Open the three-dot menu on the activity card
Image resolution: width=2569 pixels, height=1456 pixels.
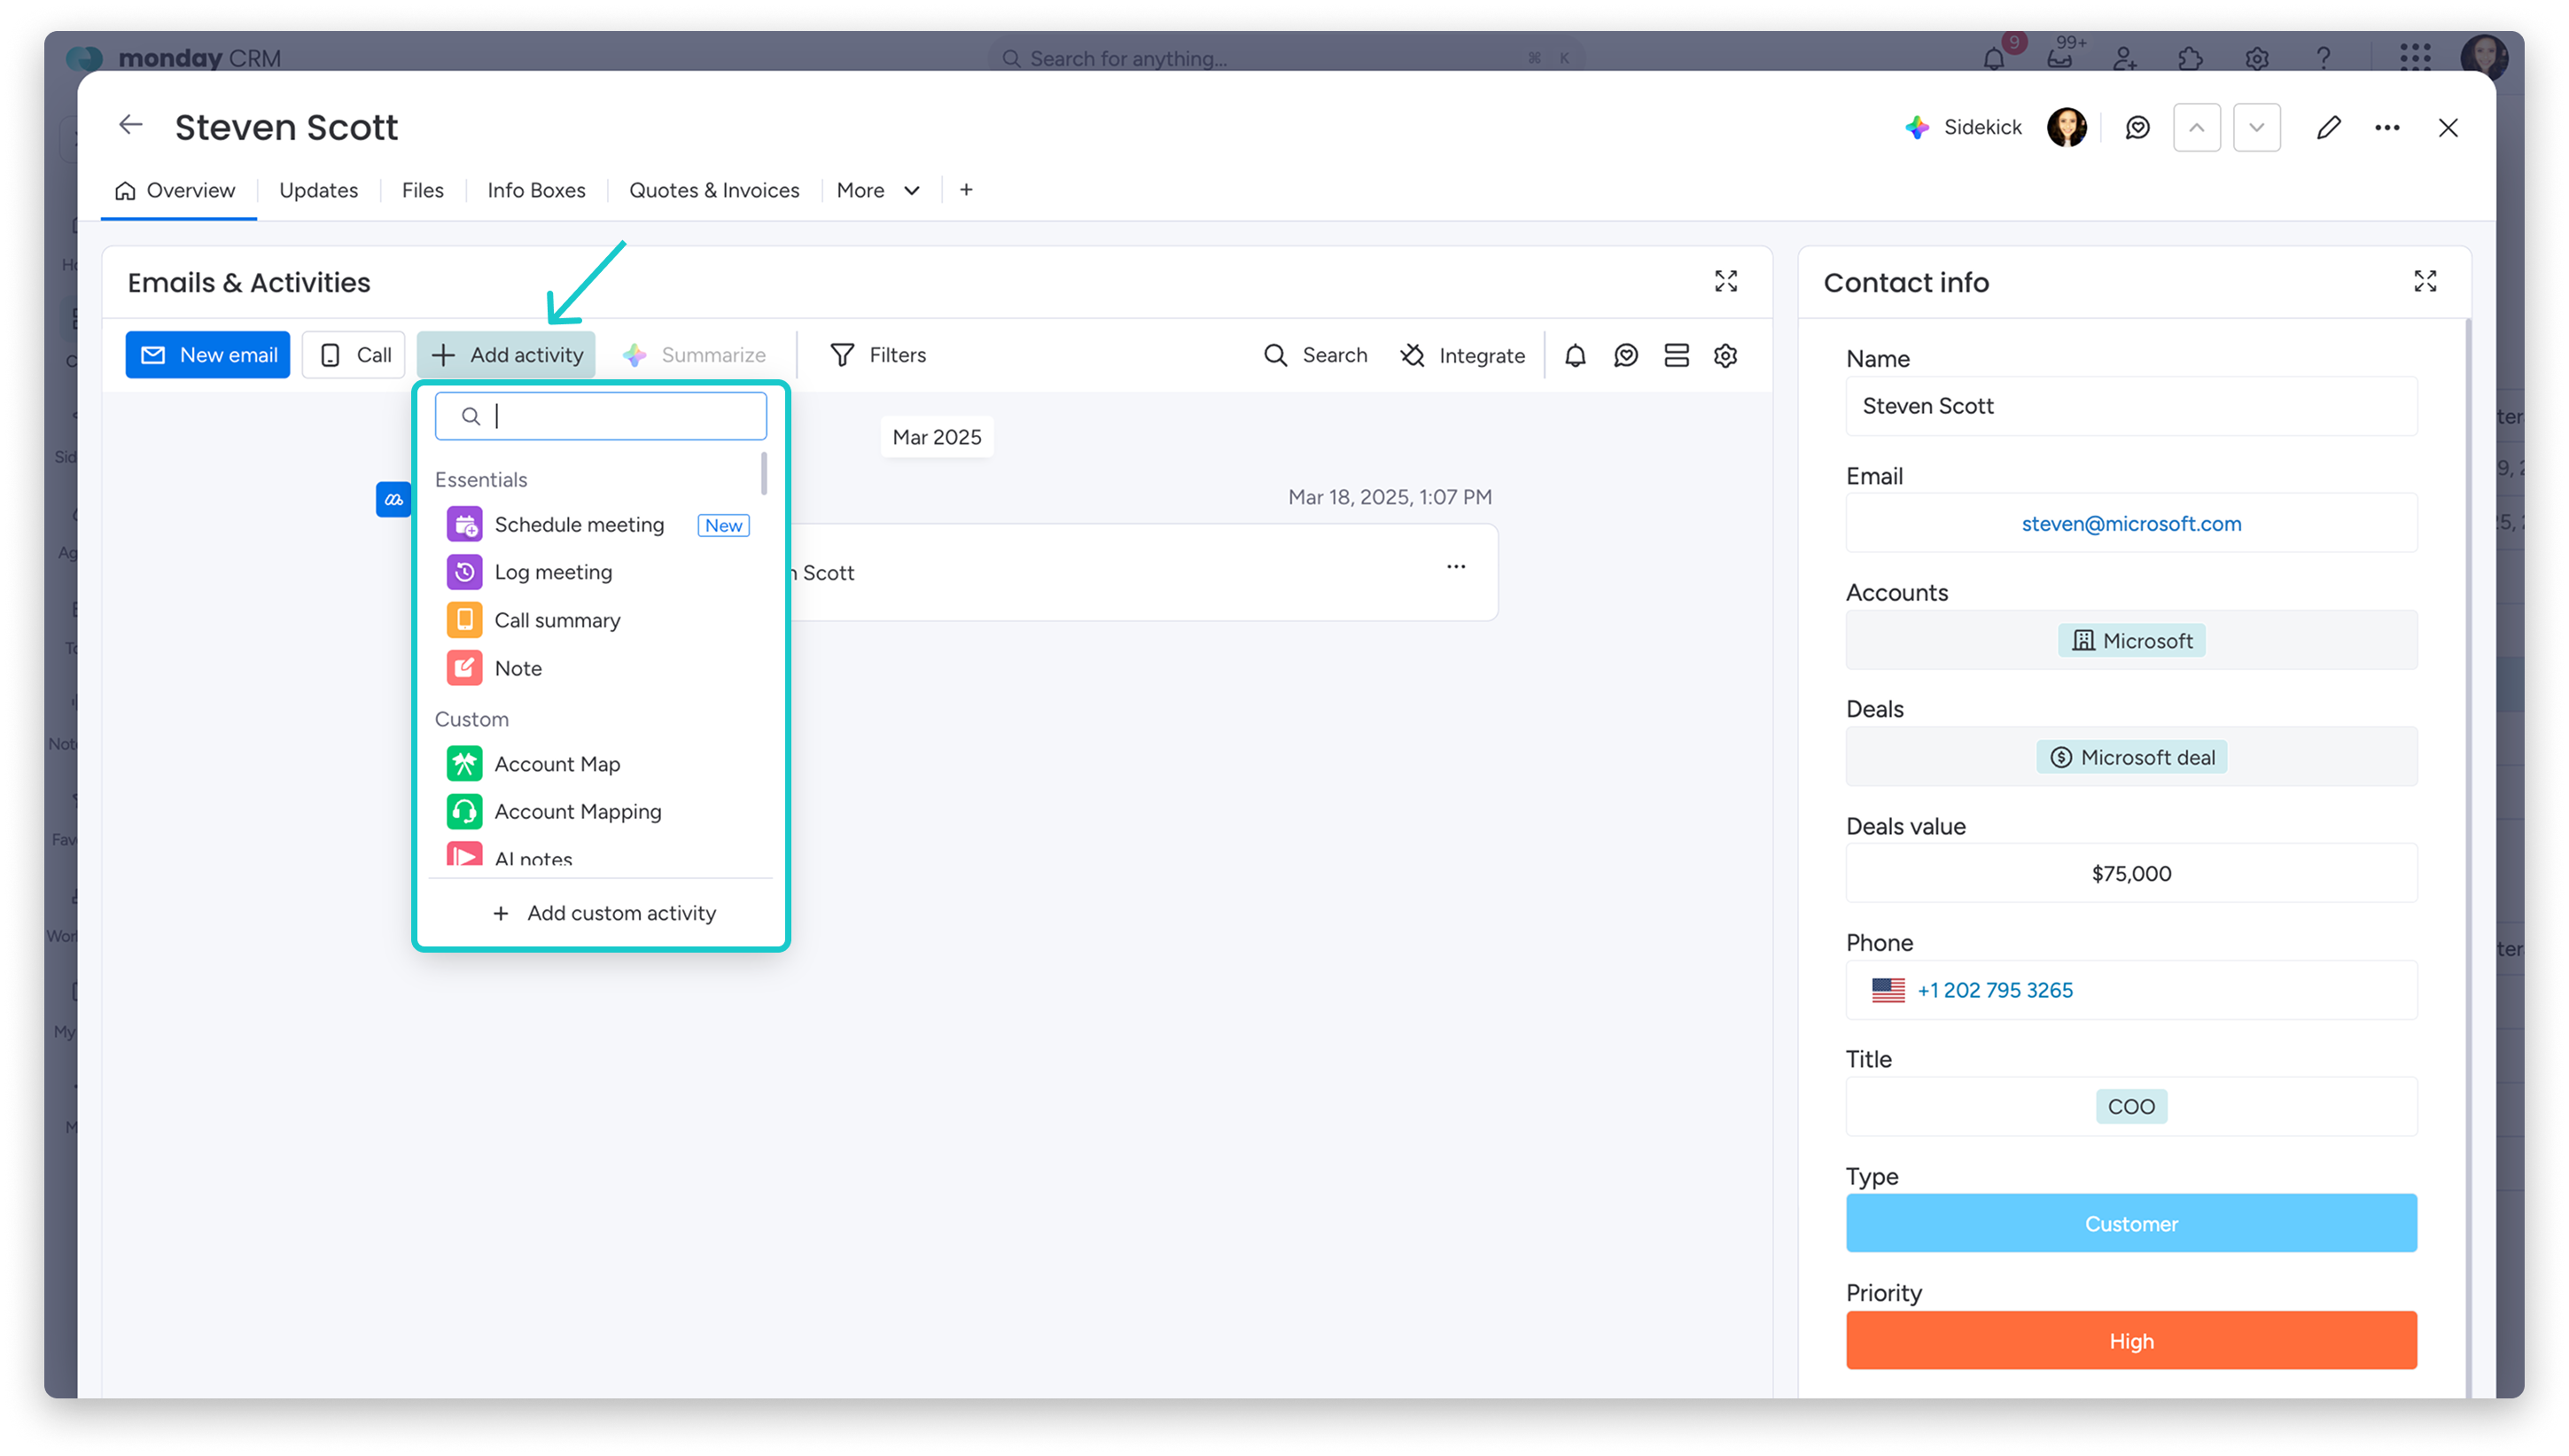[x=1456, y=567]
